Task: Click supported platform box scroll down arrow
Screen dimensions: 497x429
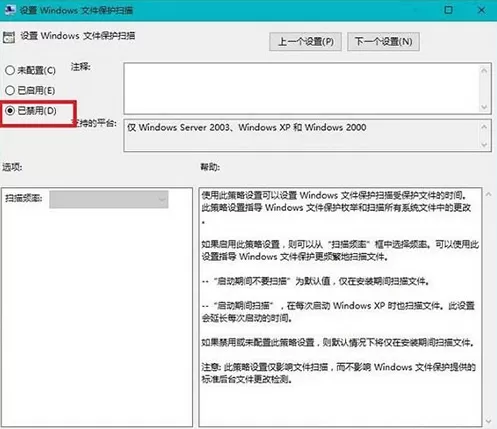Action: point(484,145)
